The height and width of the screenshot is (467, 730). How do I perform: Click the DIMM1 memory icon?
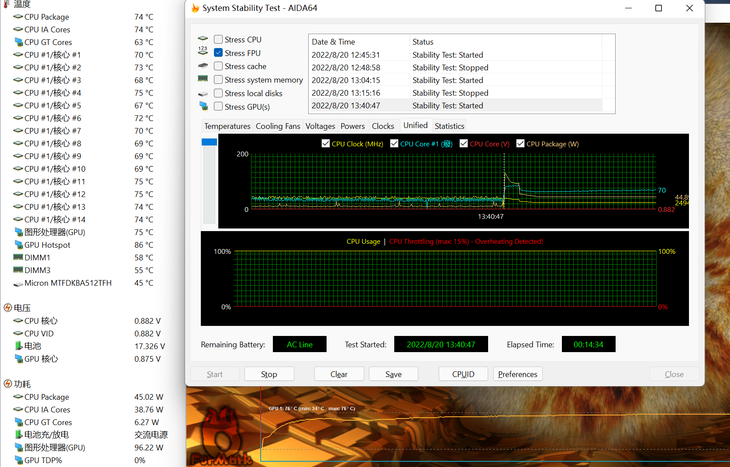coord(18,257)
